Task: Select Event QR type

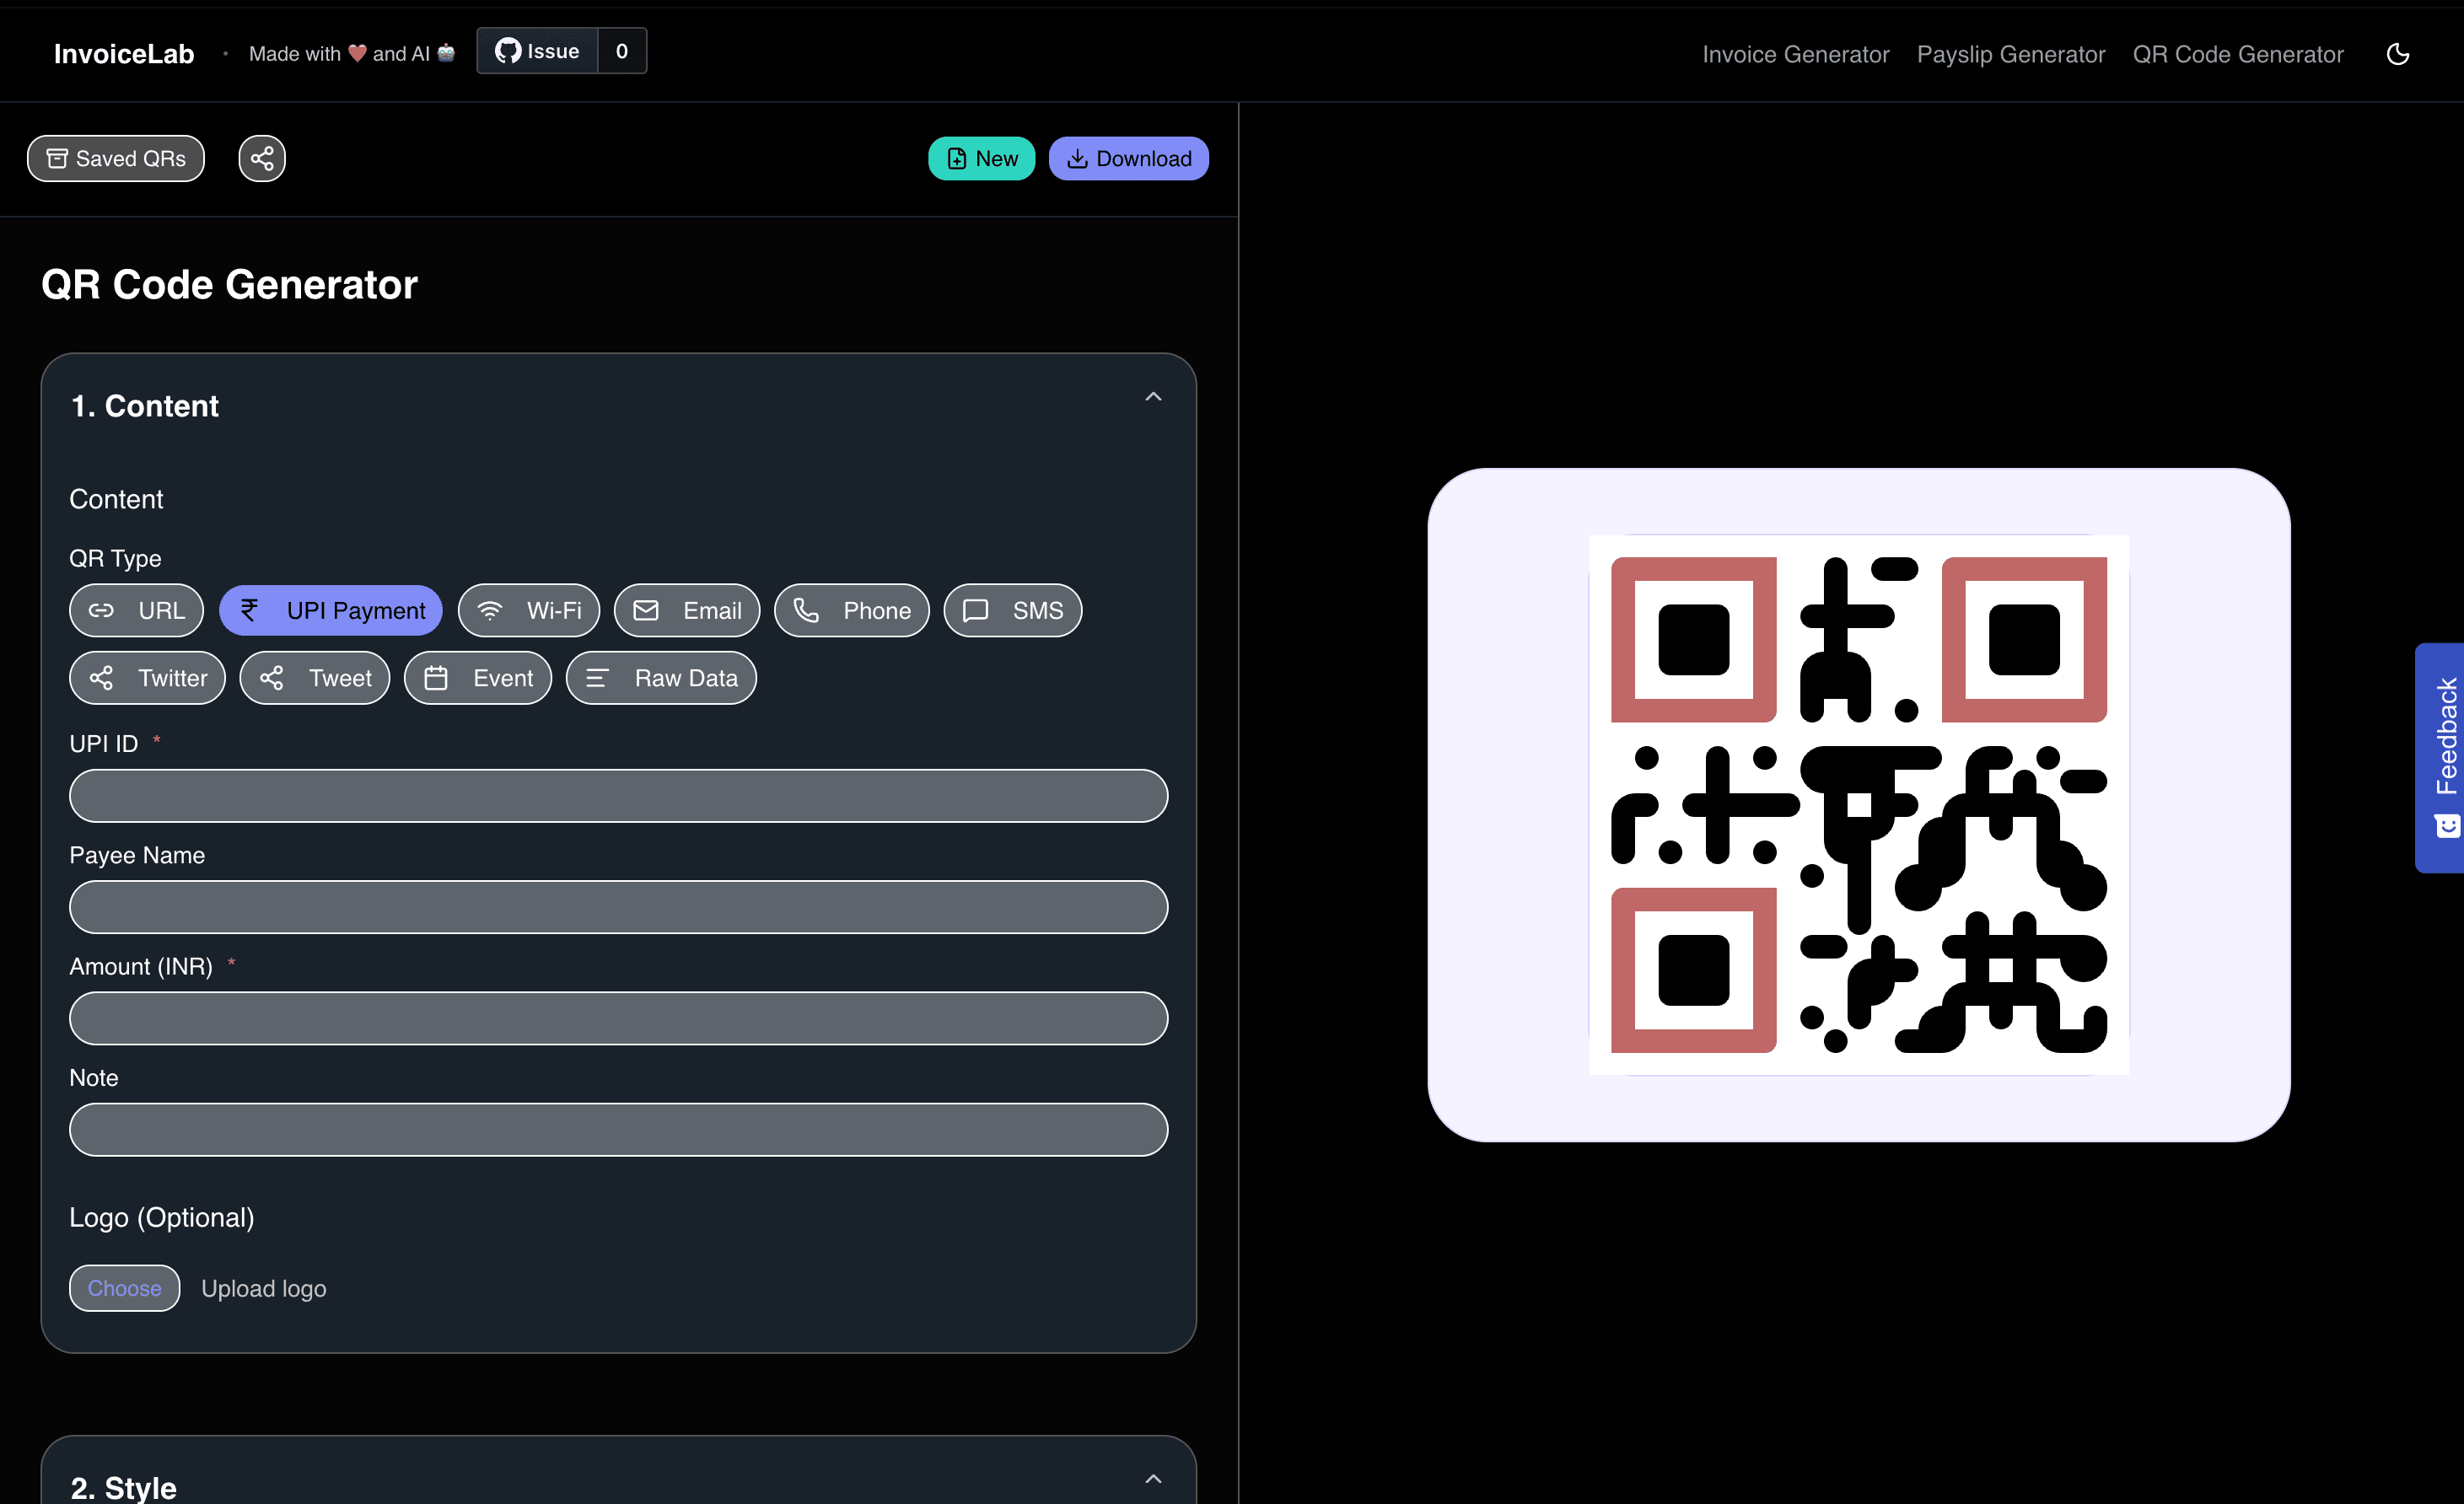Action: pos(478,678)
